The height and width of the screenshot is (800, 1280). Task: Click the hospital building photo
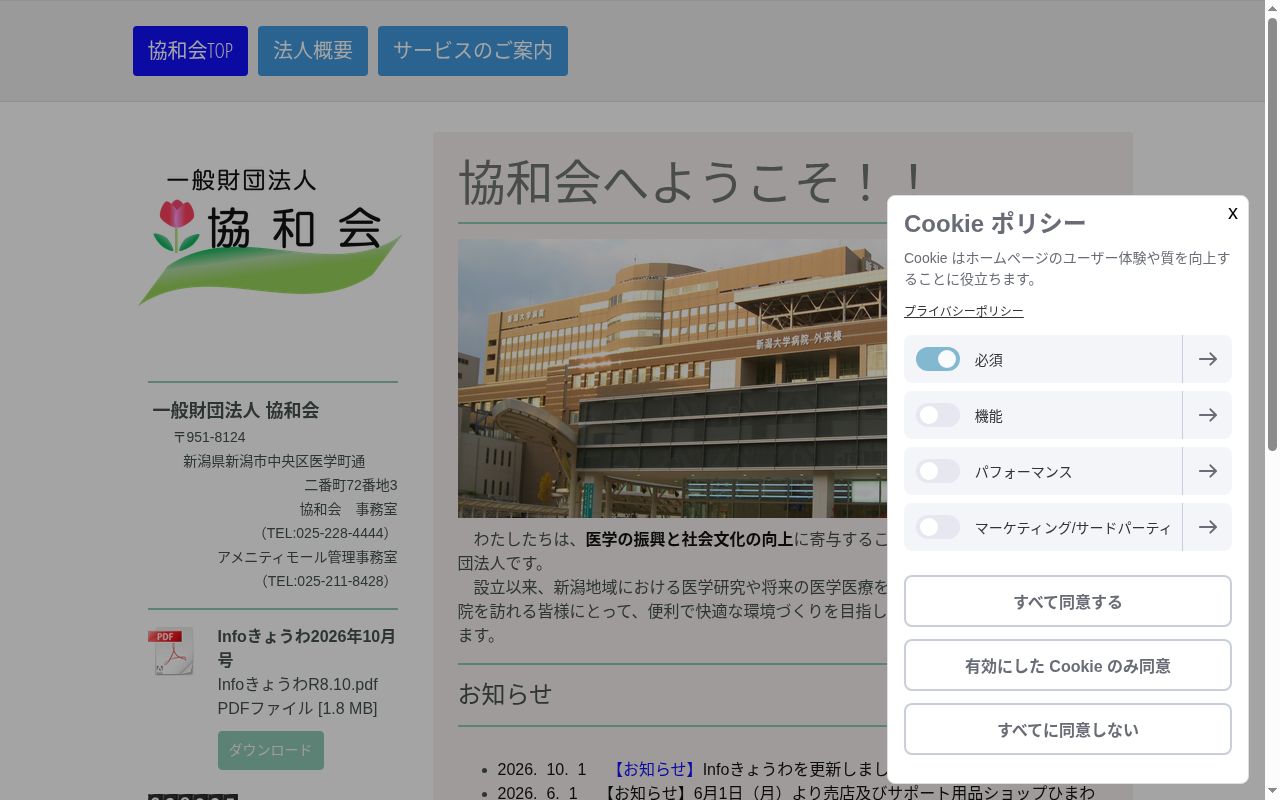(672, 378)
